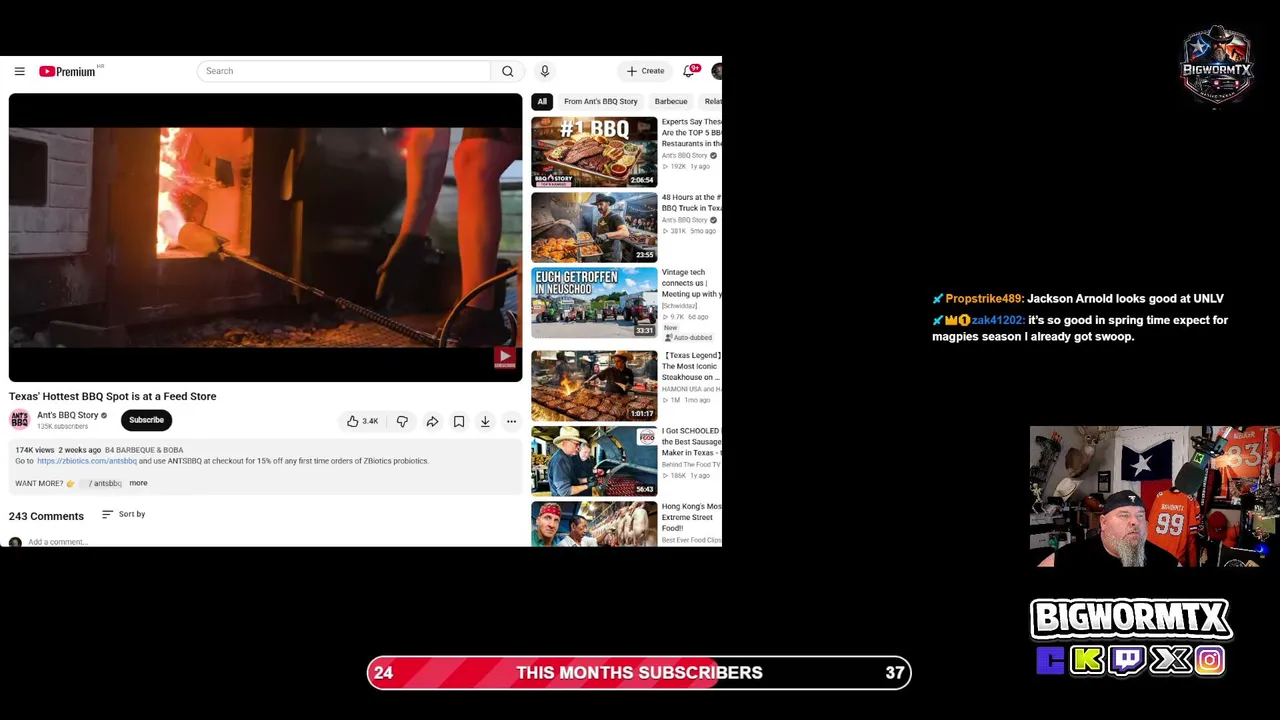Click the search magnifier button

(x=507, y=71)
